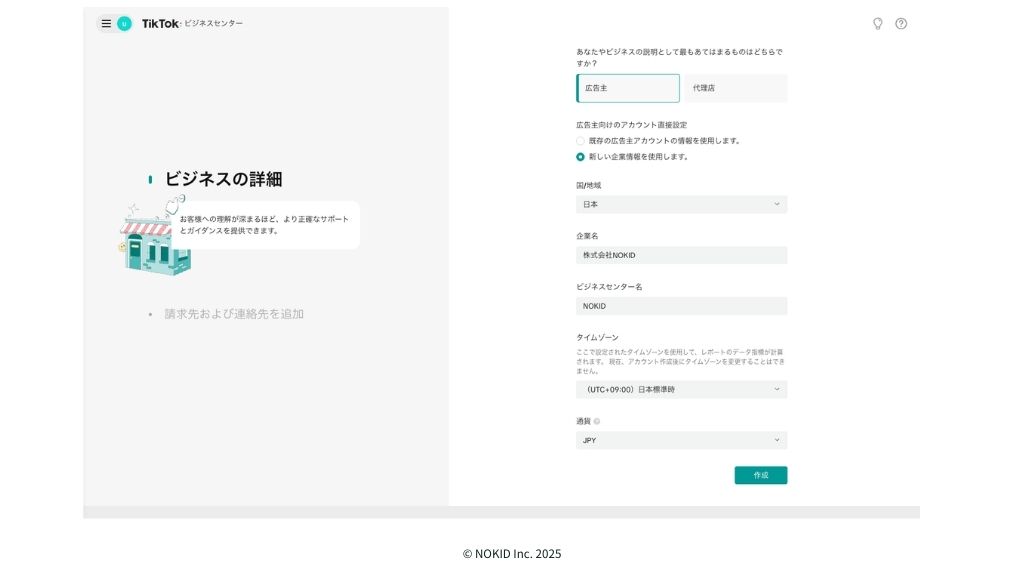
Task: Open the hamburger menu icon
Action: [106, 24]
